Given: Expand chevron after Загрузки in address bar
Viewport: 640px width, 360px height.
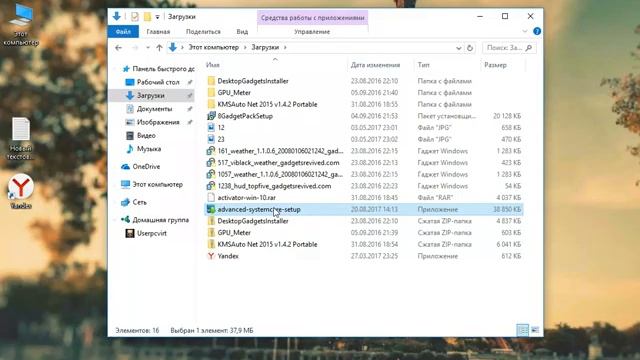Looking at the screenshot, I should [x=285, y=47].
